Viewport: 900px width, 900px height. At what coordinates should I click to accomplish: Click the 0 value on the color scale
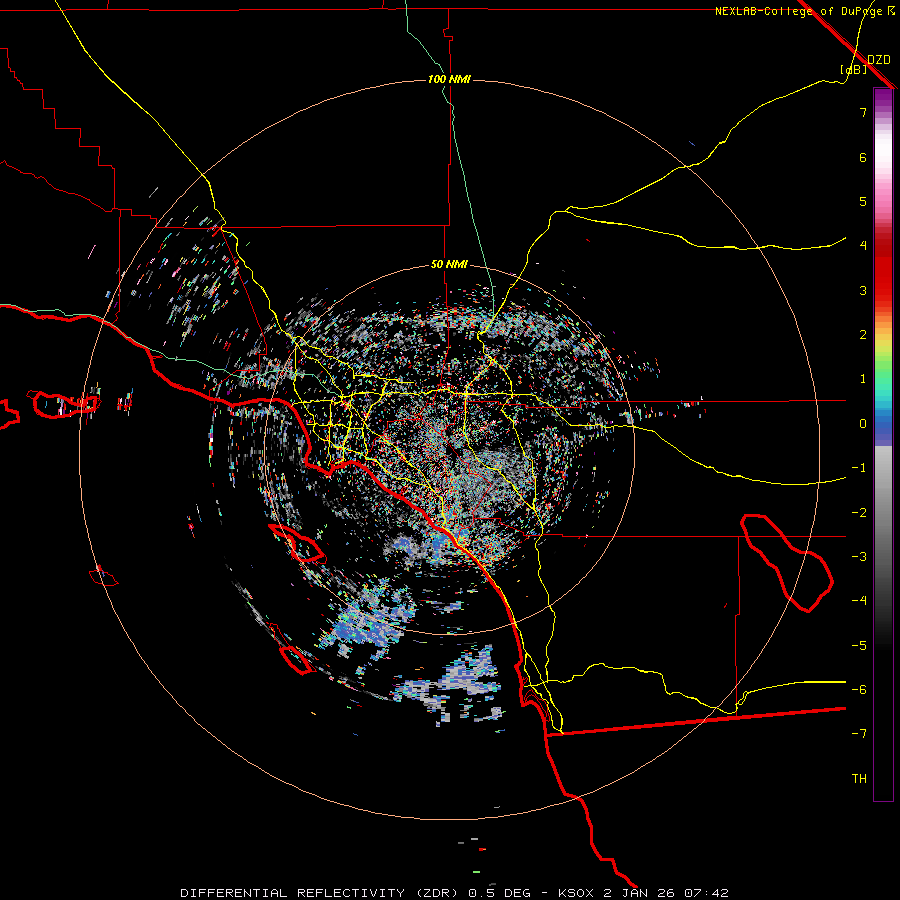tap(863, 424)
